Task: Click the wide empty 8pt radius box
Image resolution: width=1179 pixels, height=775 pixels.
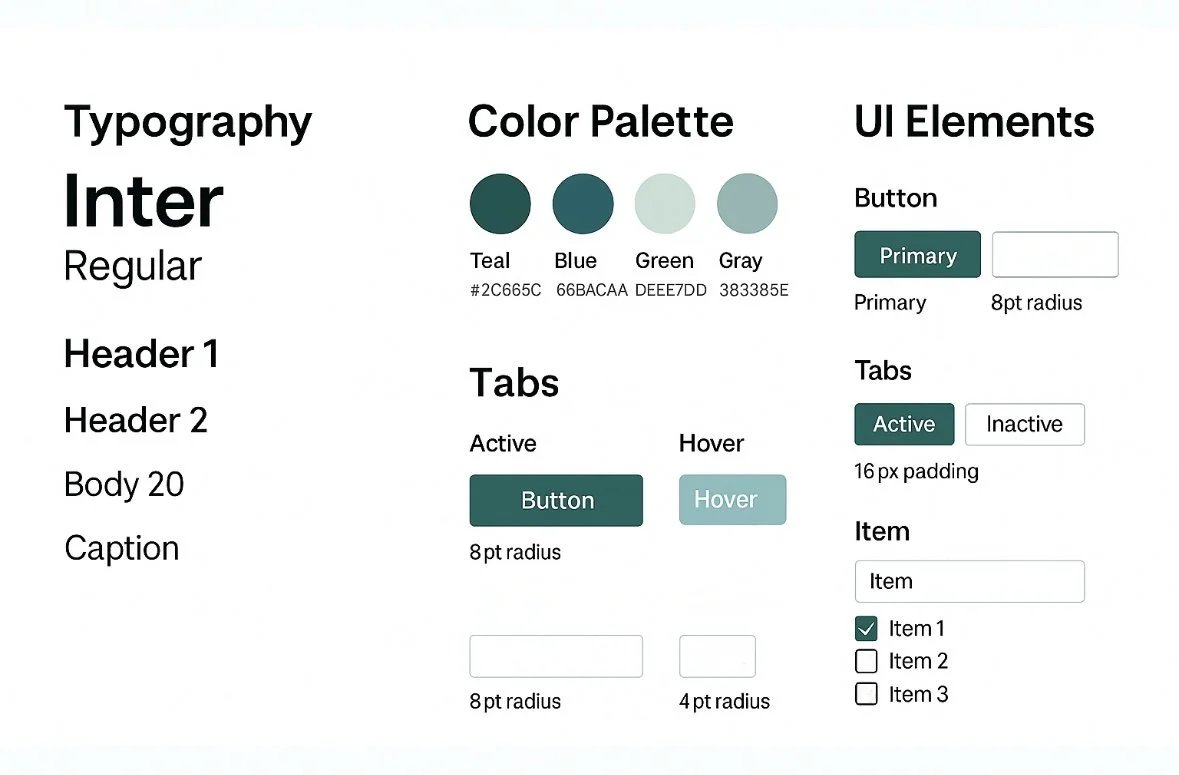Action: (x=556, y=657)
